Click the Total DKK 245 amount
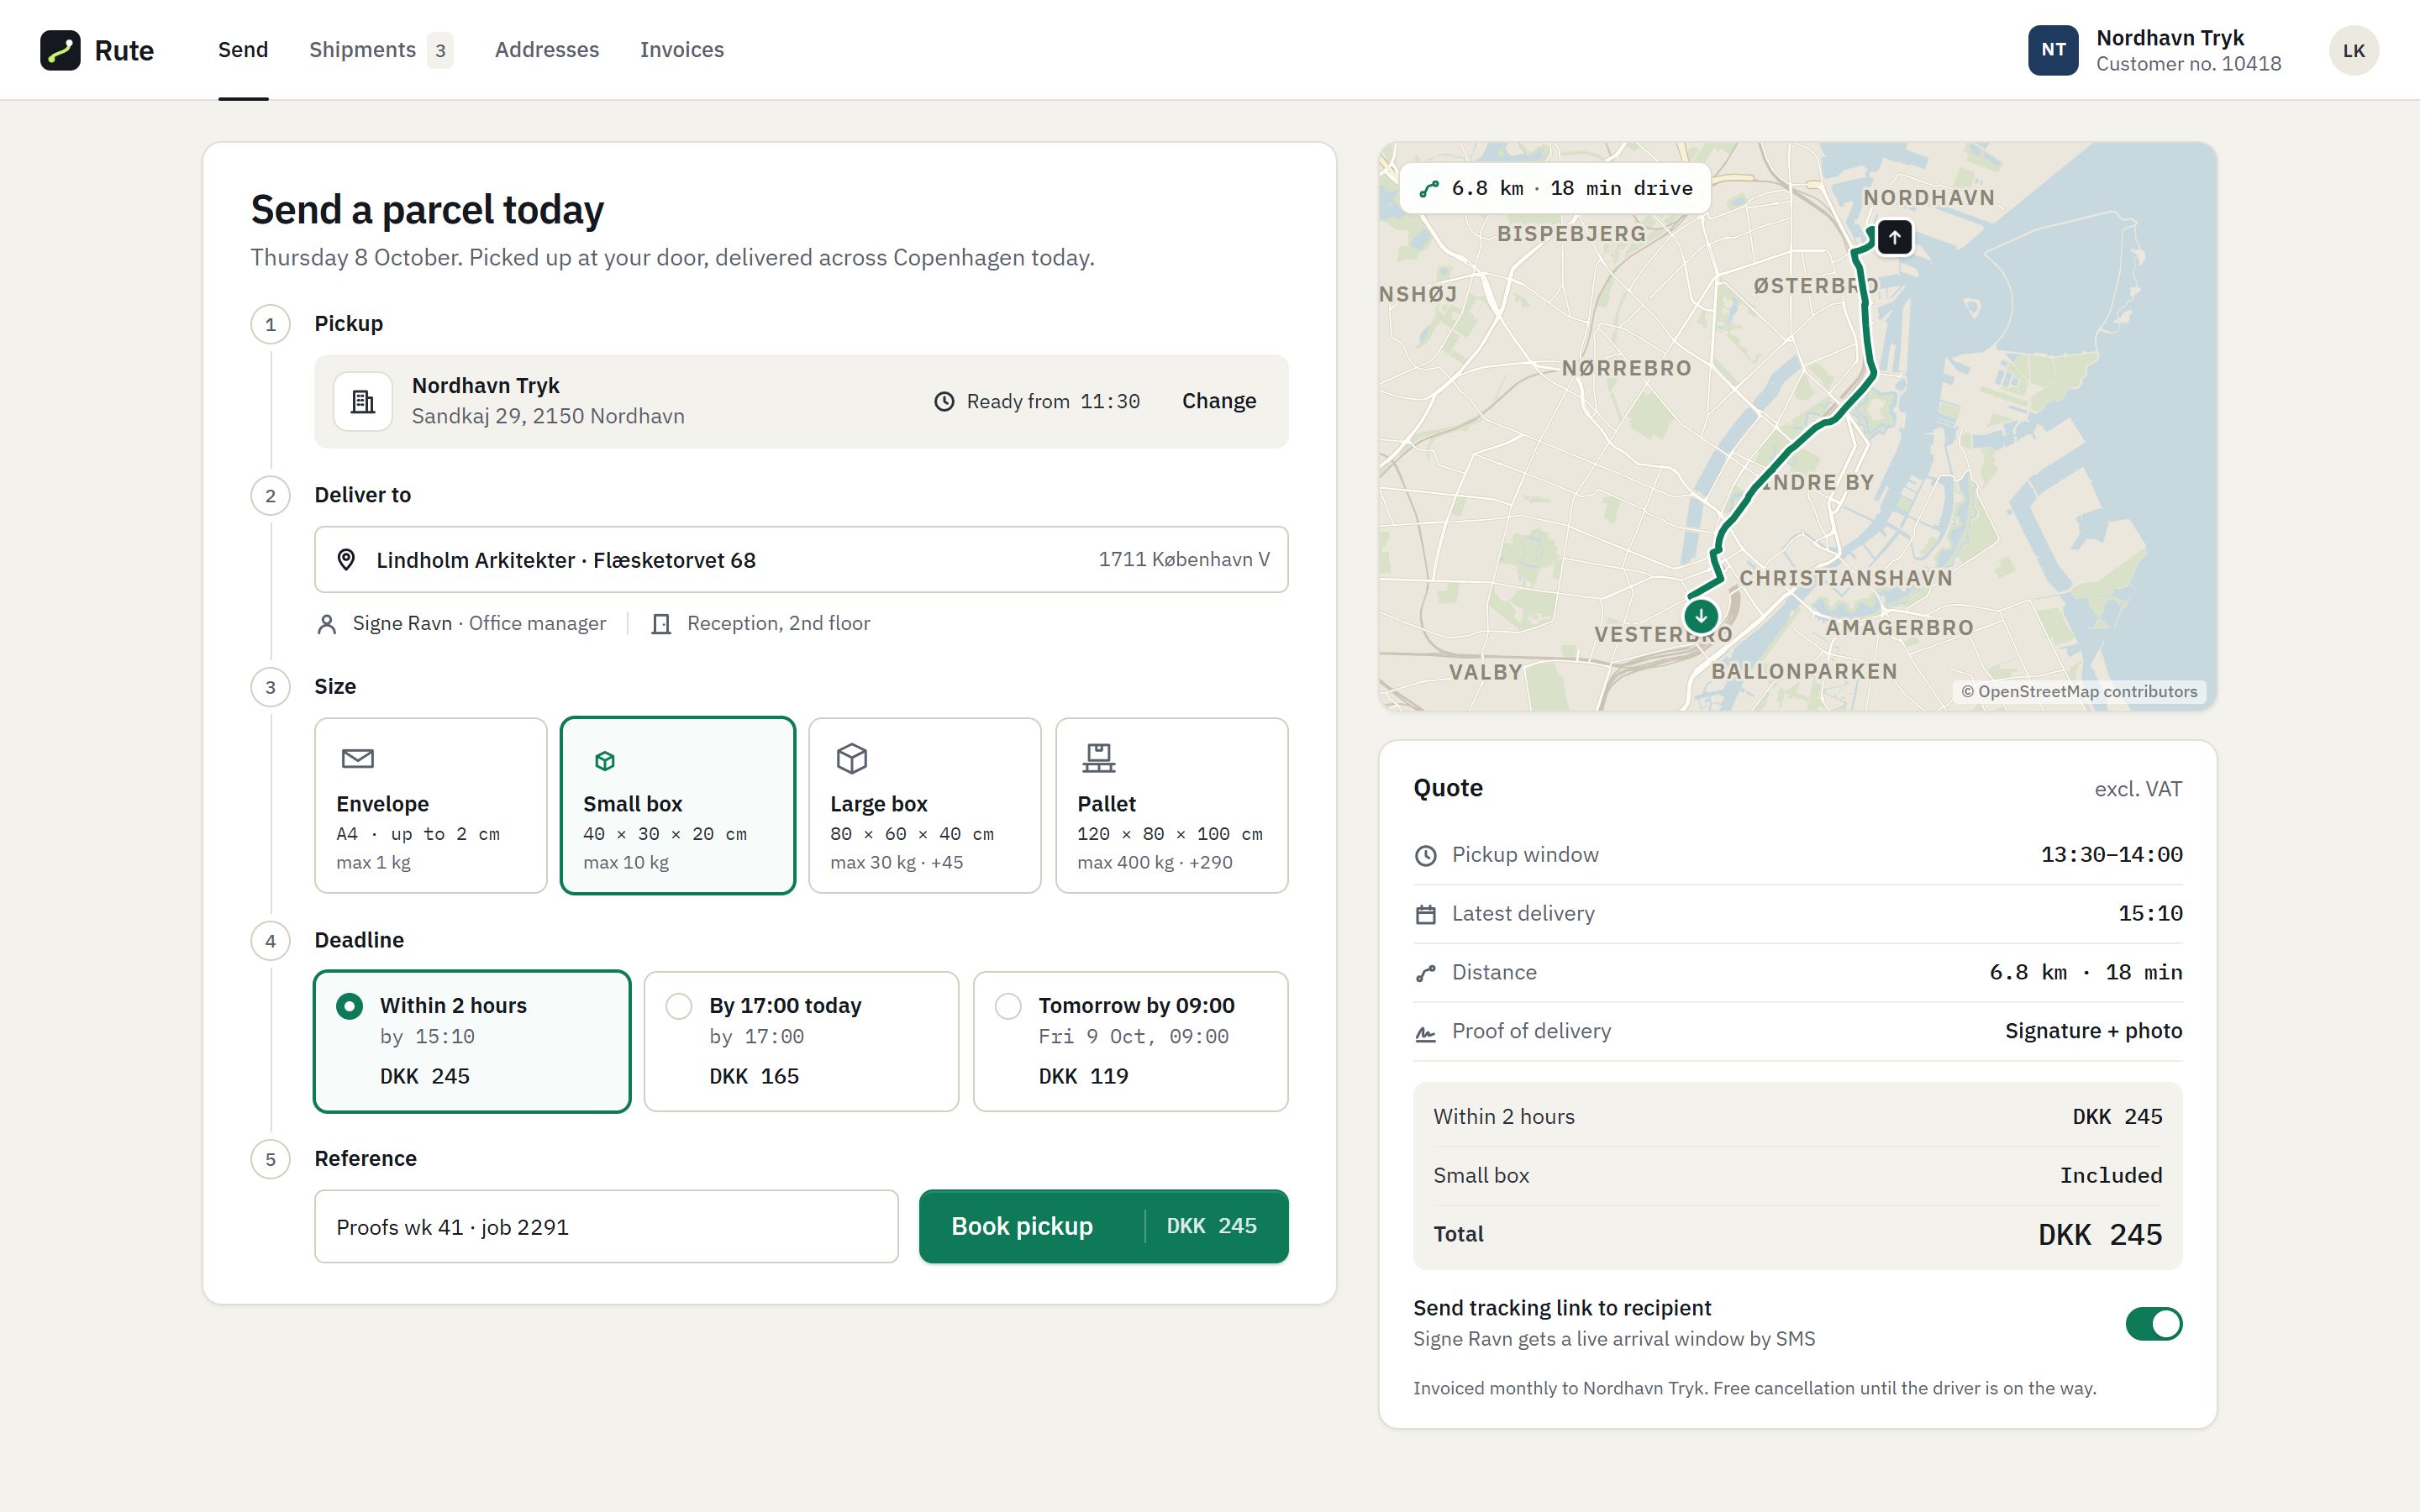The height and width of the screenshot is (1512, 2420). click(2100, 1234)
